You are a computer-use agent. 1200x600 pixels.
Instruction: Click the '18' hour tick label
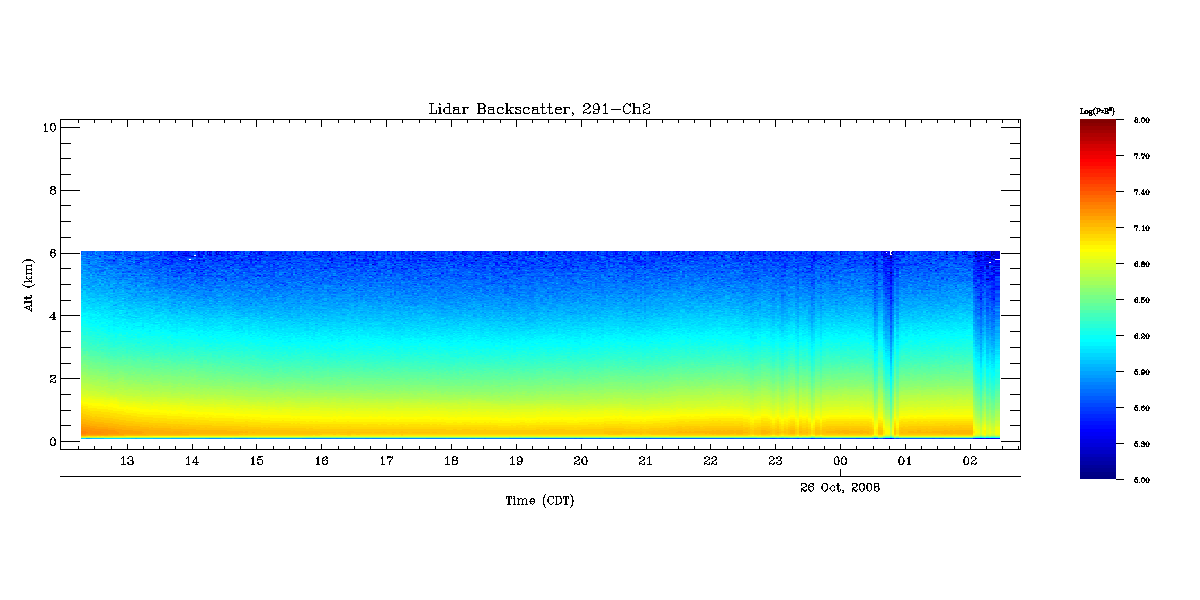point(451,461)
